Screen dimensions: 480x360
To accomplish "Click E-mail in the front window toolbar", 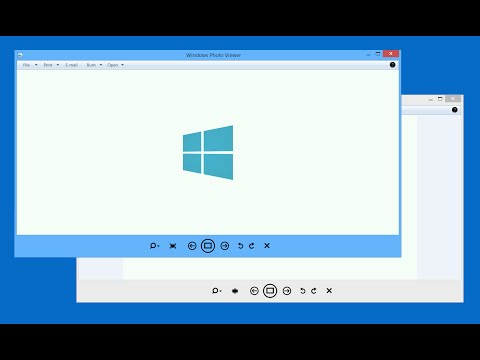I will click(x=72, y=65).
